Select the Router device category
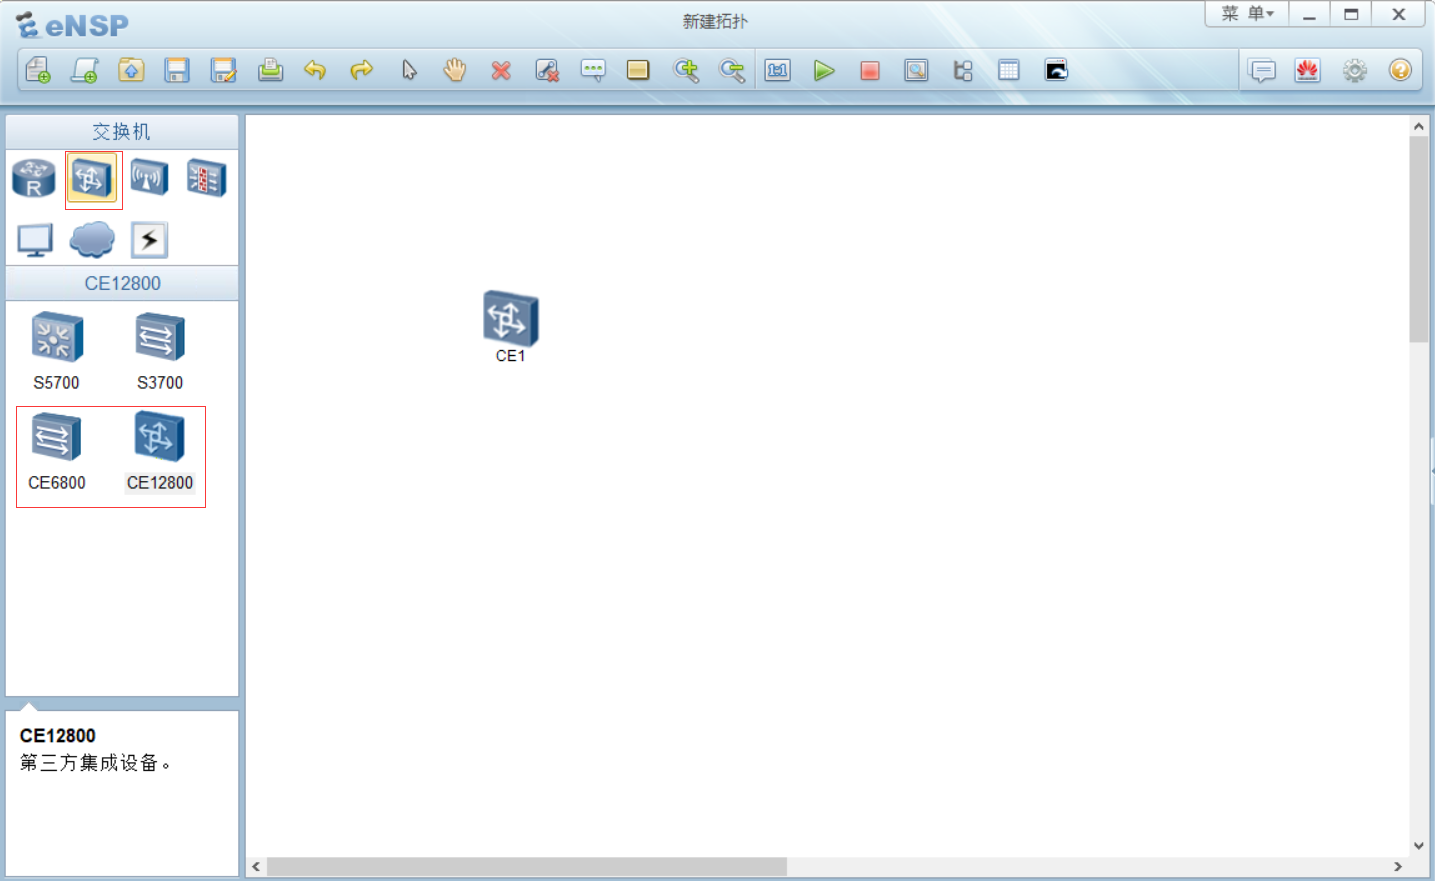1435x881 pixels. [x=34, y=179]
